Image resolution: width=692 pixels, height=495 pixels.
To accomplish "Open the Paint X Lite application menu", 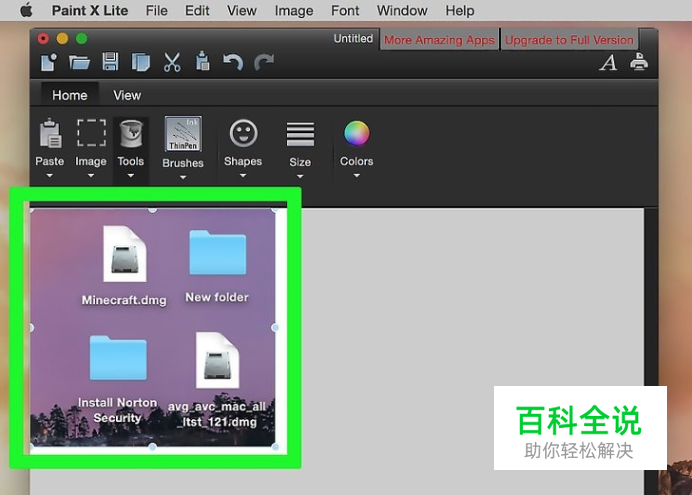I will coord(90,11).
